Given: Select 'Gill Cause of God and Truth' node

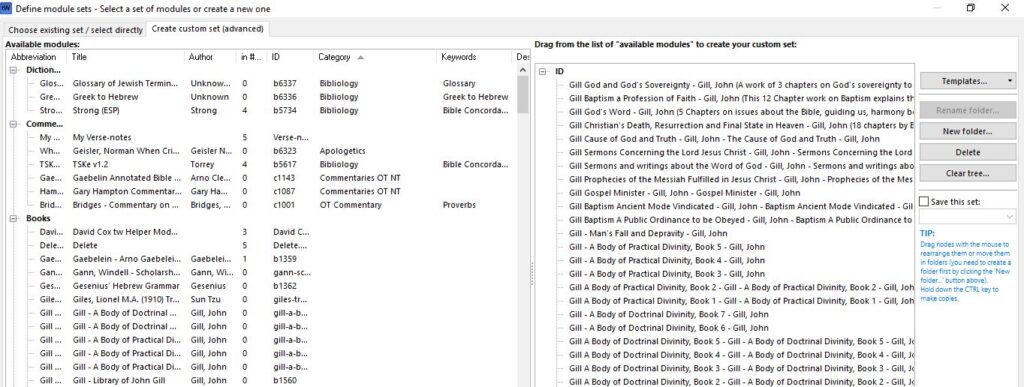Looking at the screenshot, I should 724,139.
